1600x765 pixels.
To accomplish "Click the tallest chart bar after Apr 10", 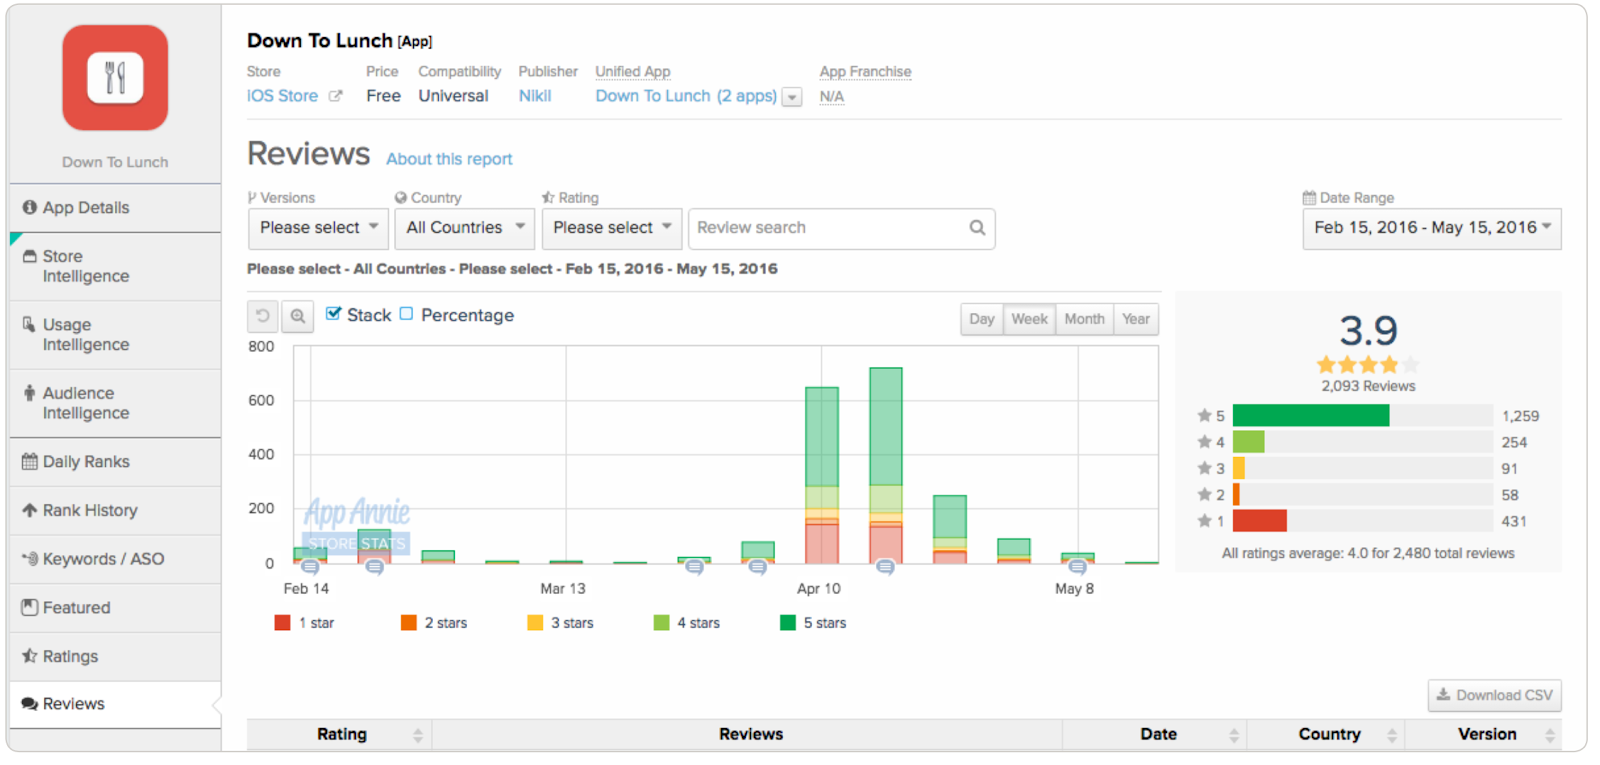I will [886, 466].
